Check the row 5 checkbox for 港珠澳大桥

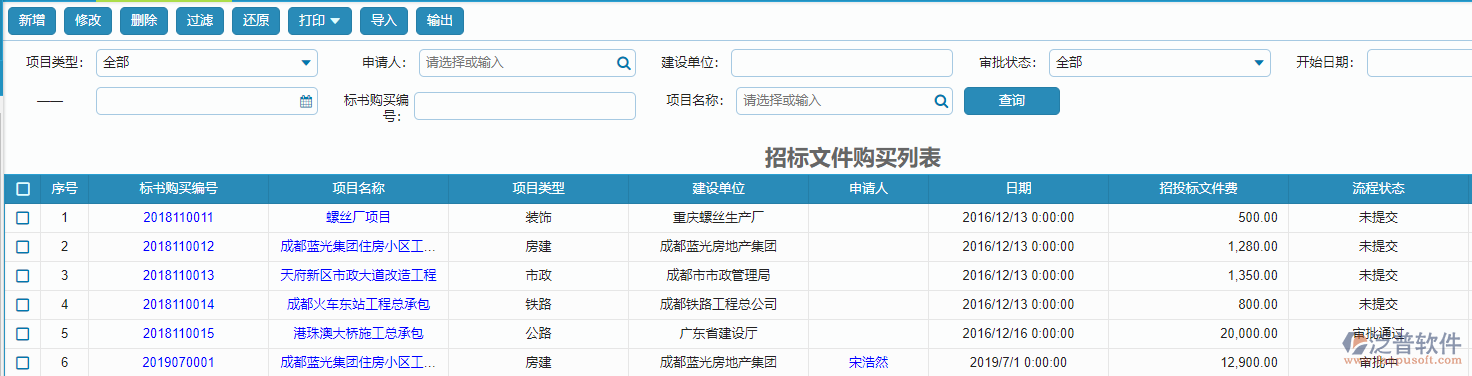pos(23,333)
